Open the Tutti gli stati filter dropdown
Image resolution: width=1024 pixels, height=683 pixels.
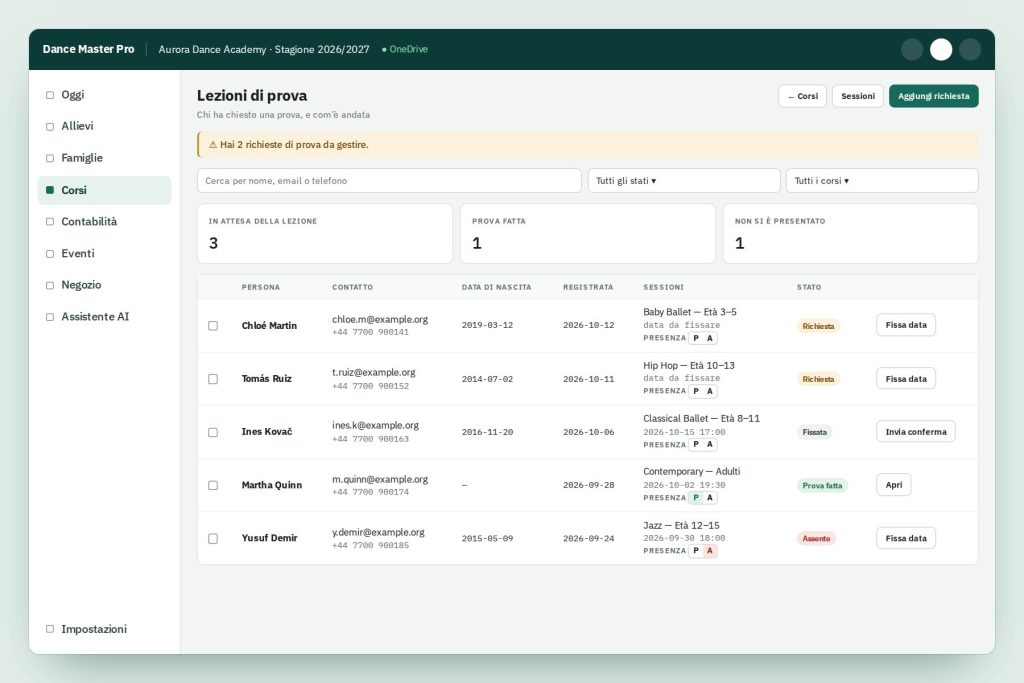click(x=684, y=181)
